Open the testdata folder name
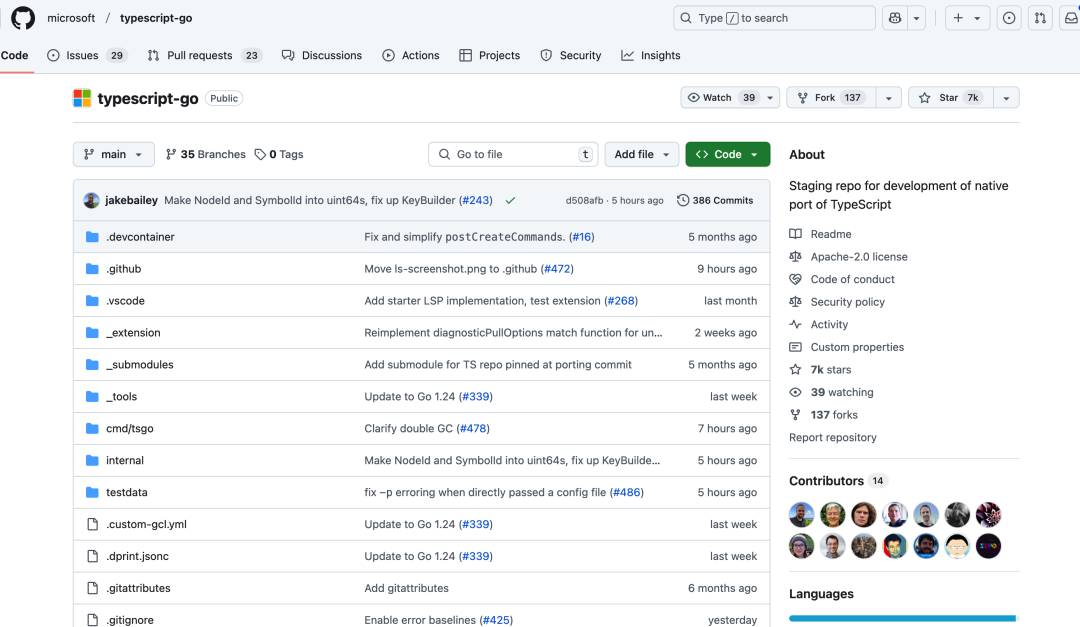 coord(127,492)
